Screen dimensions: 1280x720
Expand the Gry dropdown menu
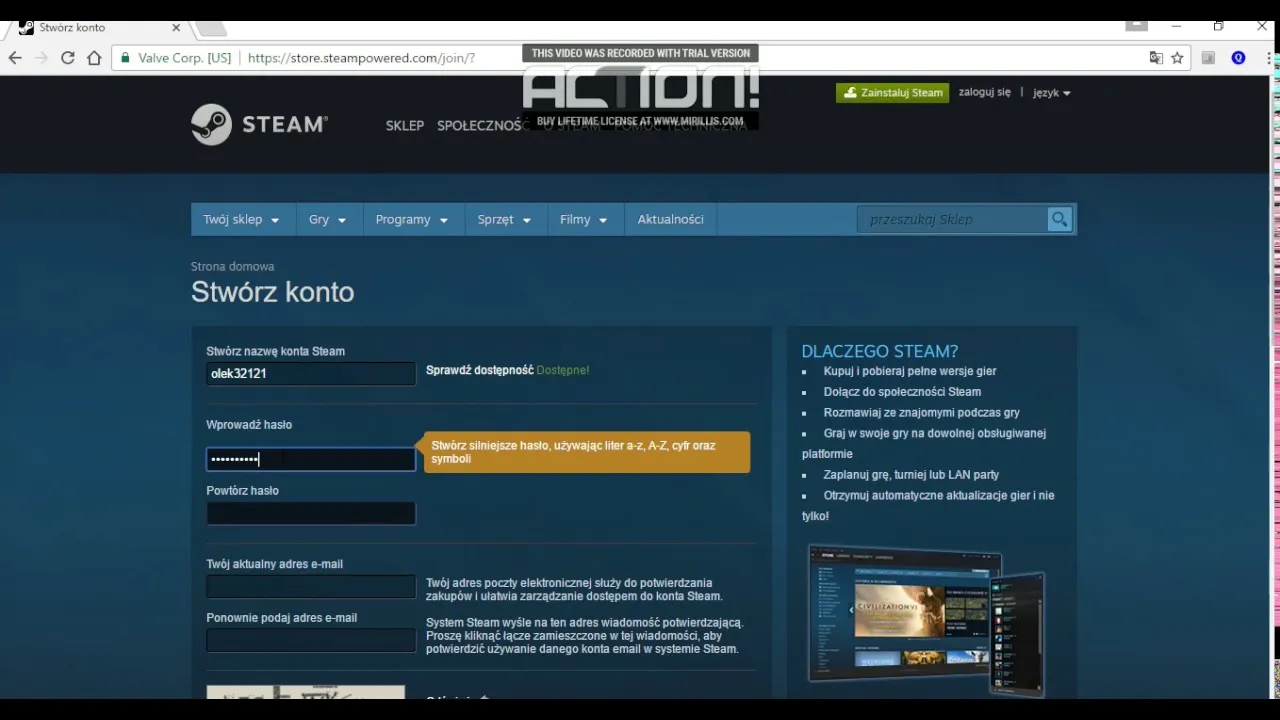(328, 220)
